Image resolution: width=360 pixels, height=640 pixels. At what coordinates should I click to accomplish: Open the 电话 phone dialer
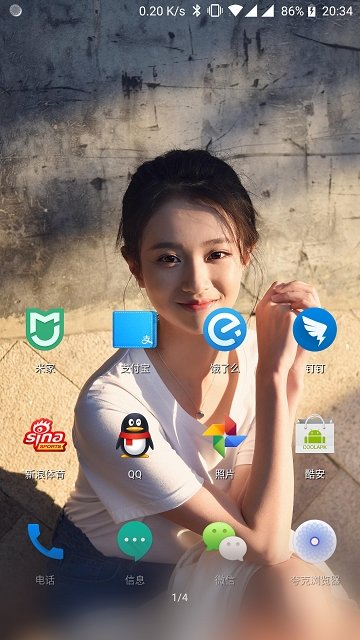pos(45,541)
